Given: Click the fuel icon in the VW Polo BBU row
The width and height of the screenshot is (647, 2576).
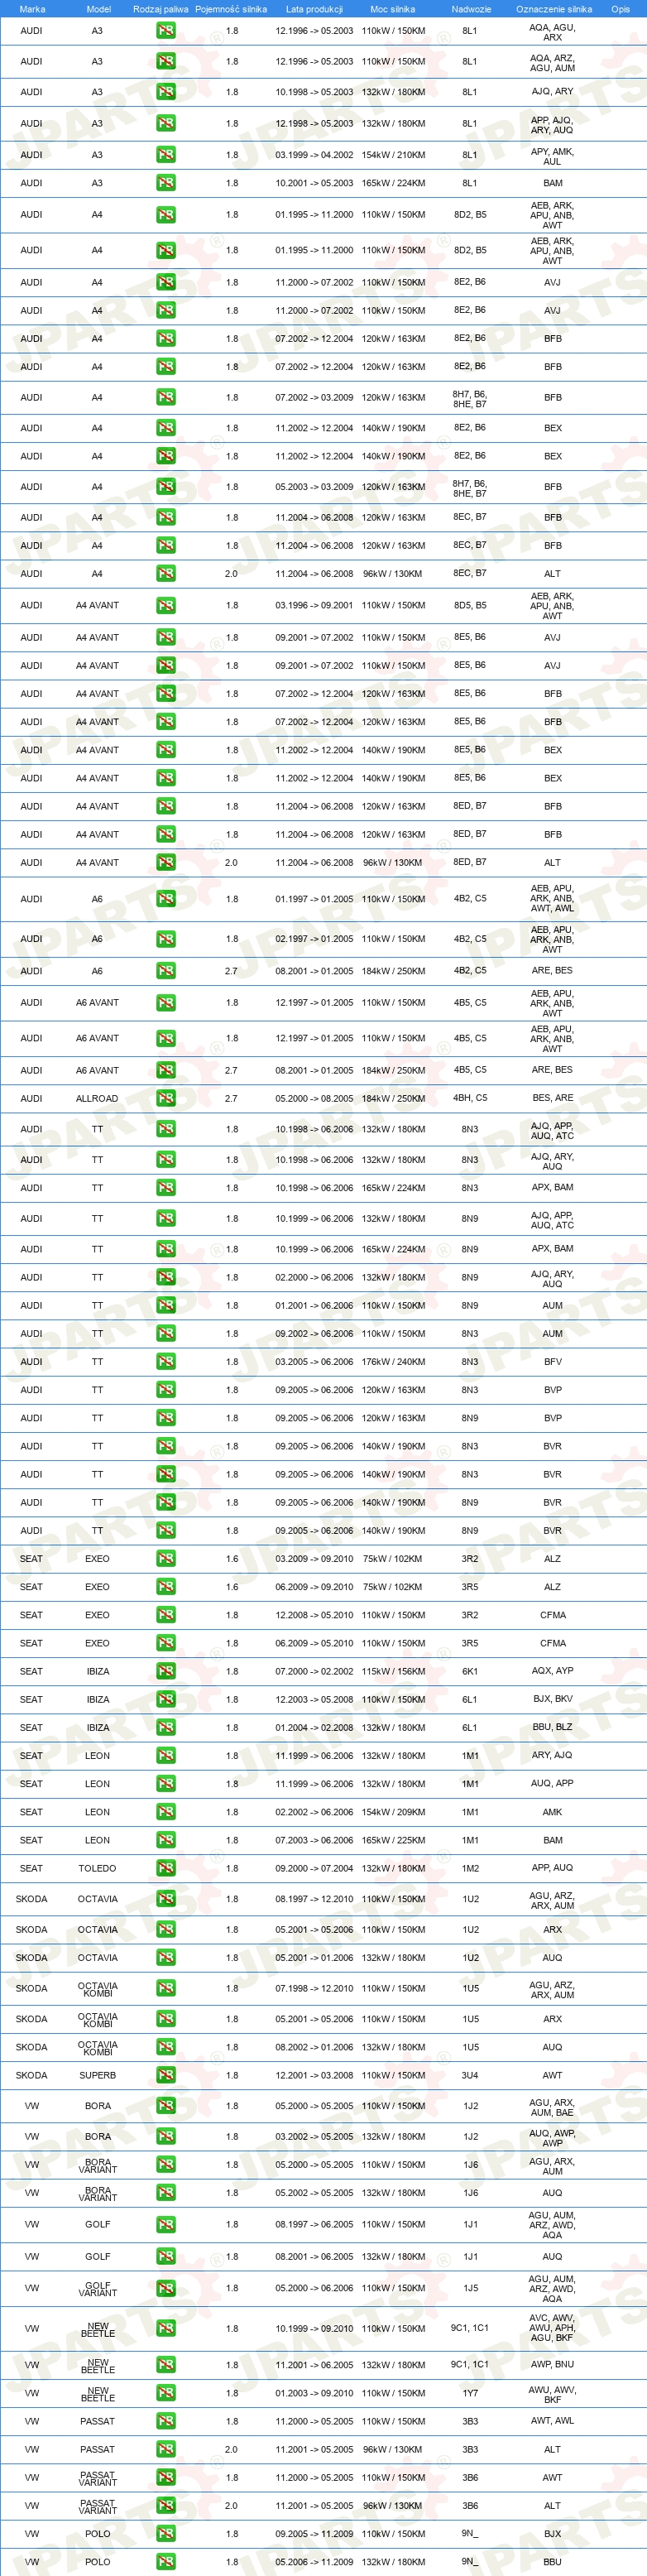Looking at the screenshot, I should [x=166, y=2562].
